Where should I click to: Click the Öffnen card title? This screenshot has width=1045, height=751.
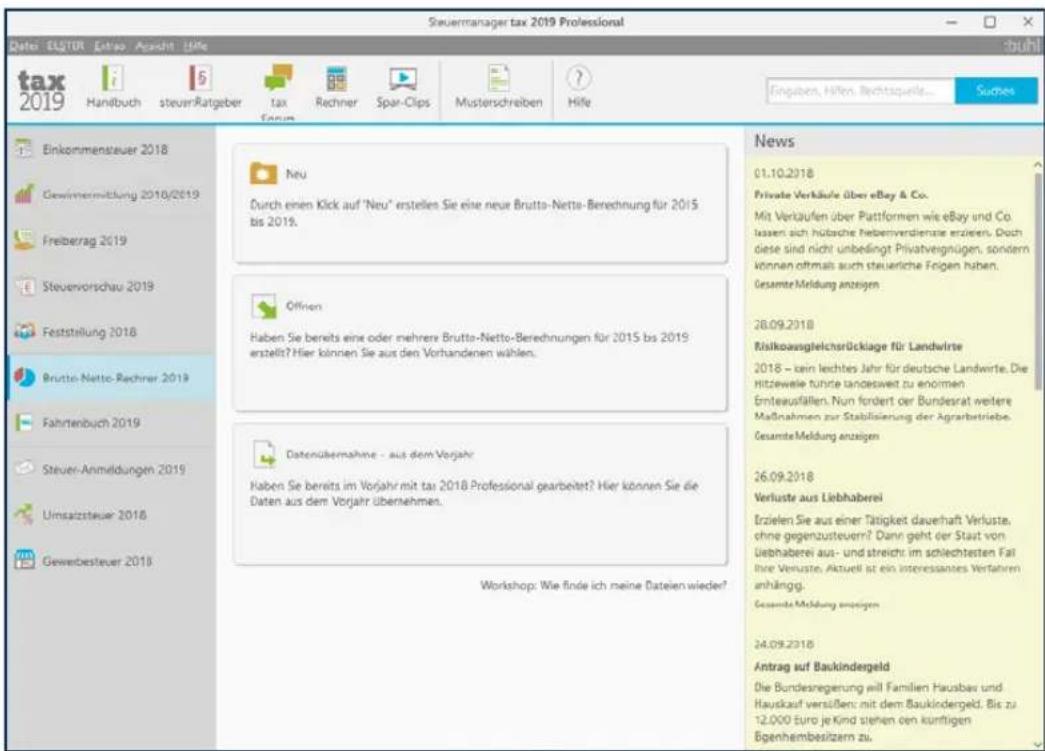tap(303, 306)
